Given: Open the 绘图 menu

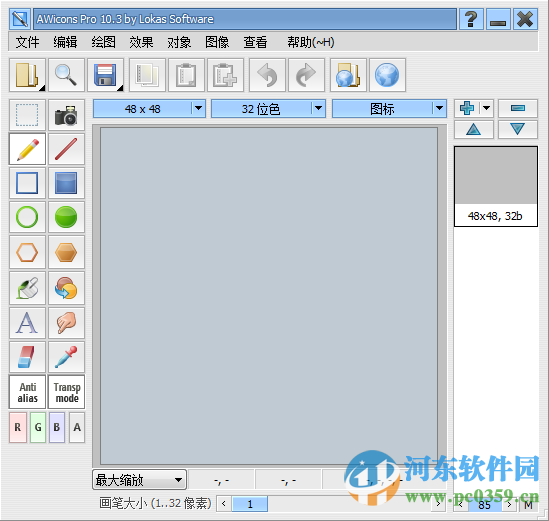Looking at the screenshot, I should tap(103, 42).
